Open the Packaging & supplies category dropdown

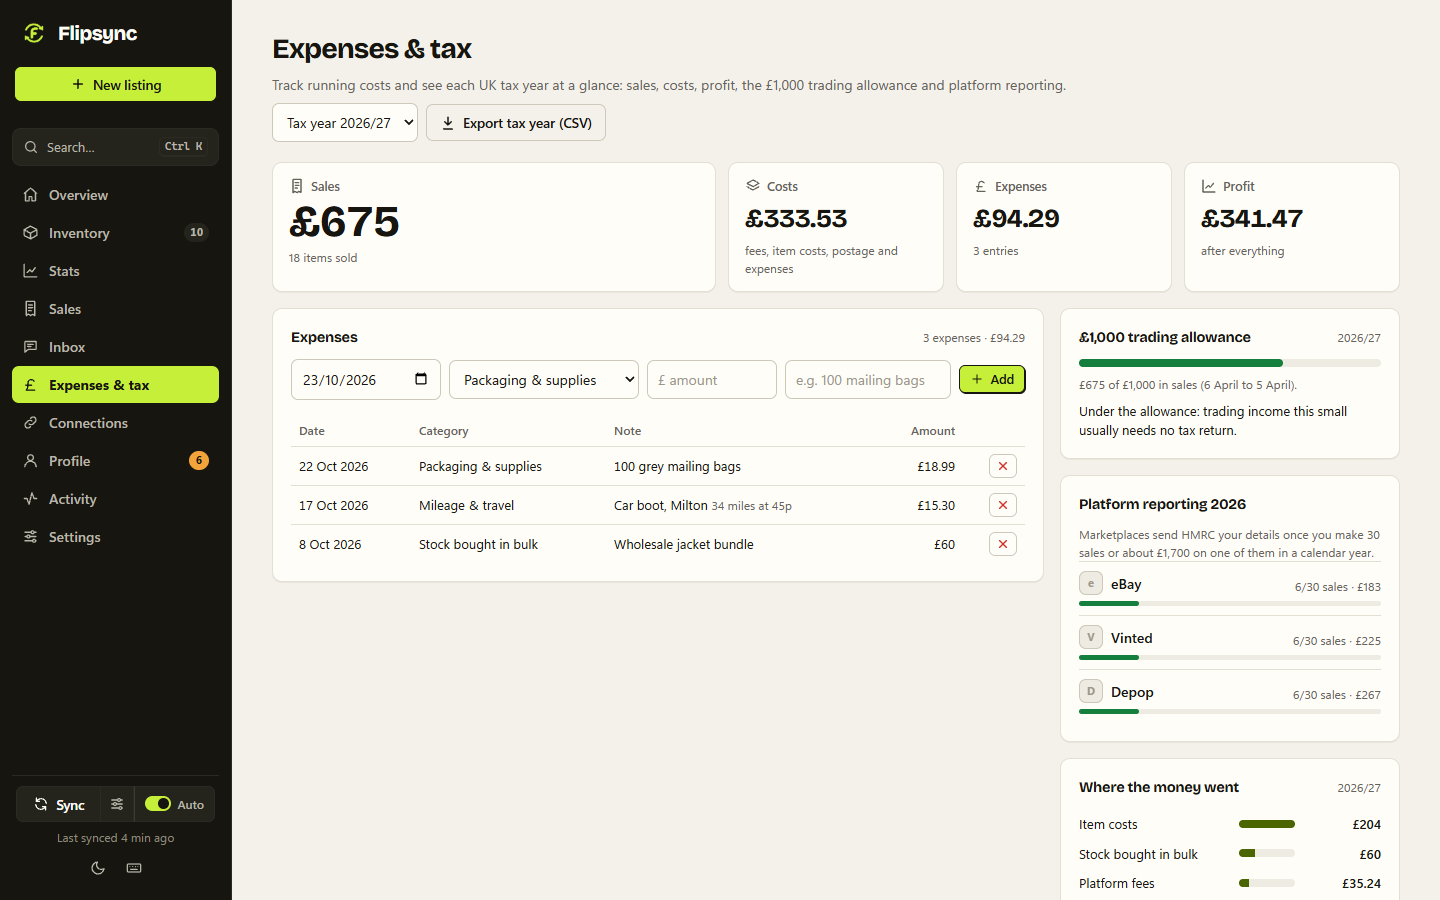[x=544, y=380]
